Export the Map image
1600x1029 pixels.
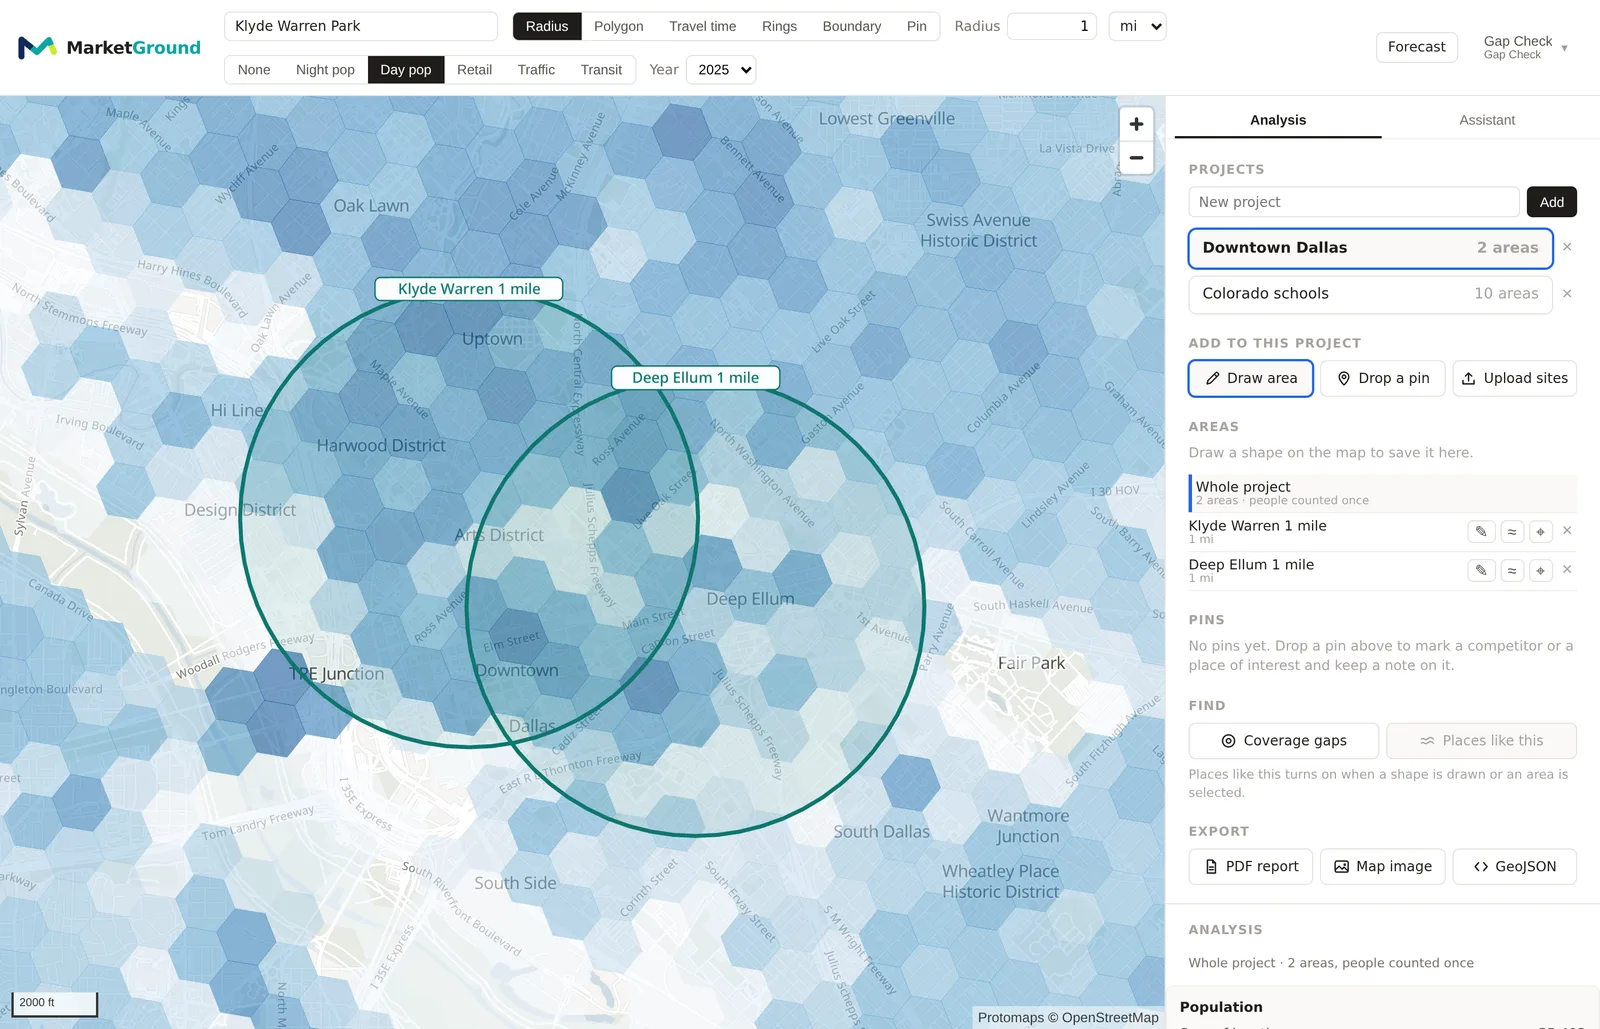tap(1383, 867)
